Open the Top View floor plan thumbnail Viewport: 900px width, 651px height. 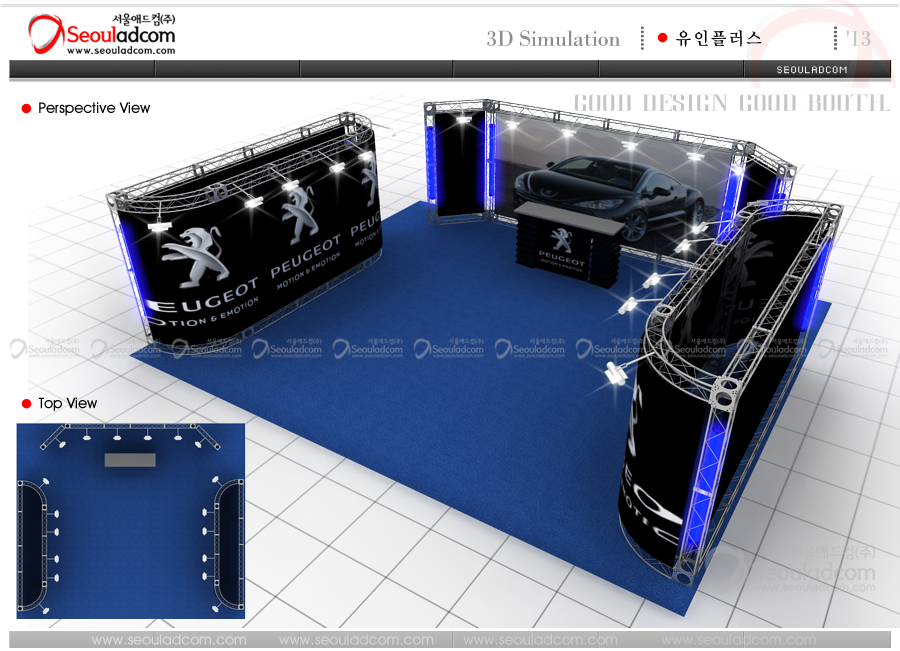pyautogui.click(x=130, y=520)
